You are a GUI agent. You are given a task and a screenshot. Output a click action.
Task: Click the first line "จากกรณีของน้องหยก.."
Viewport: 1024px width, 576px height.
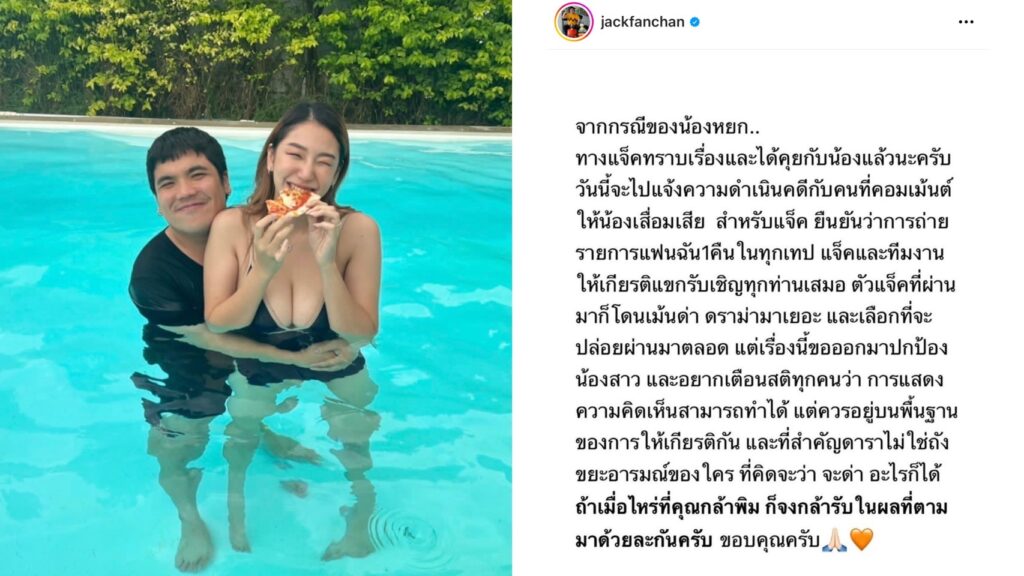(x=667, y=127)
